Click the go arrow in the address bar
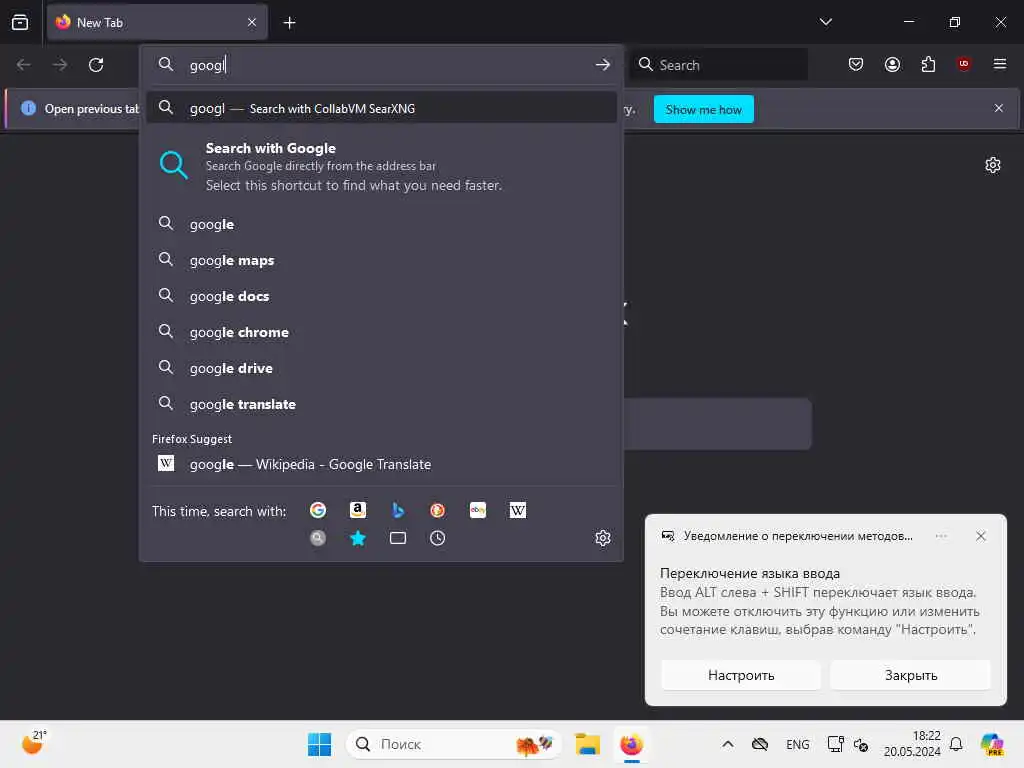The image size is (1024, 768). (x=603, y=65)
